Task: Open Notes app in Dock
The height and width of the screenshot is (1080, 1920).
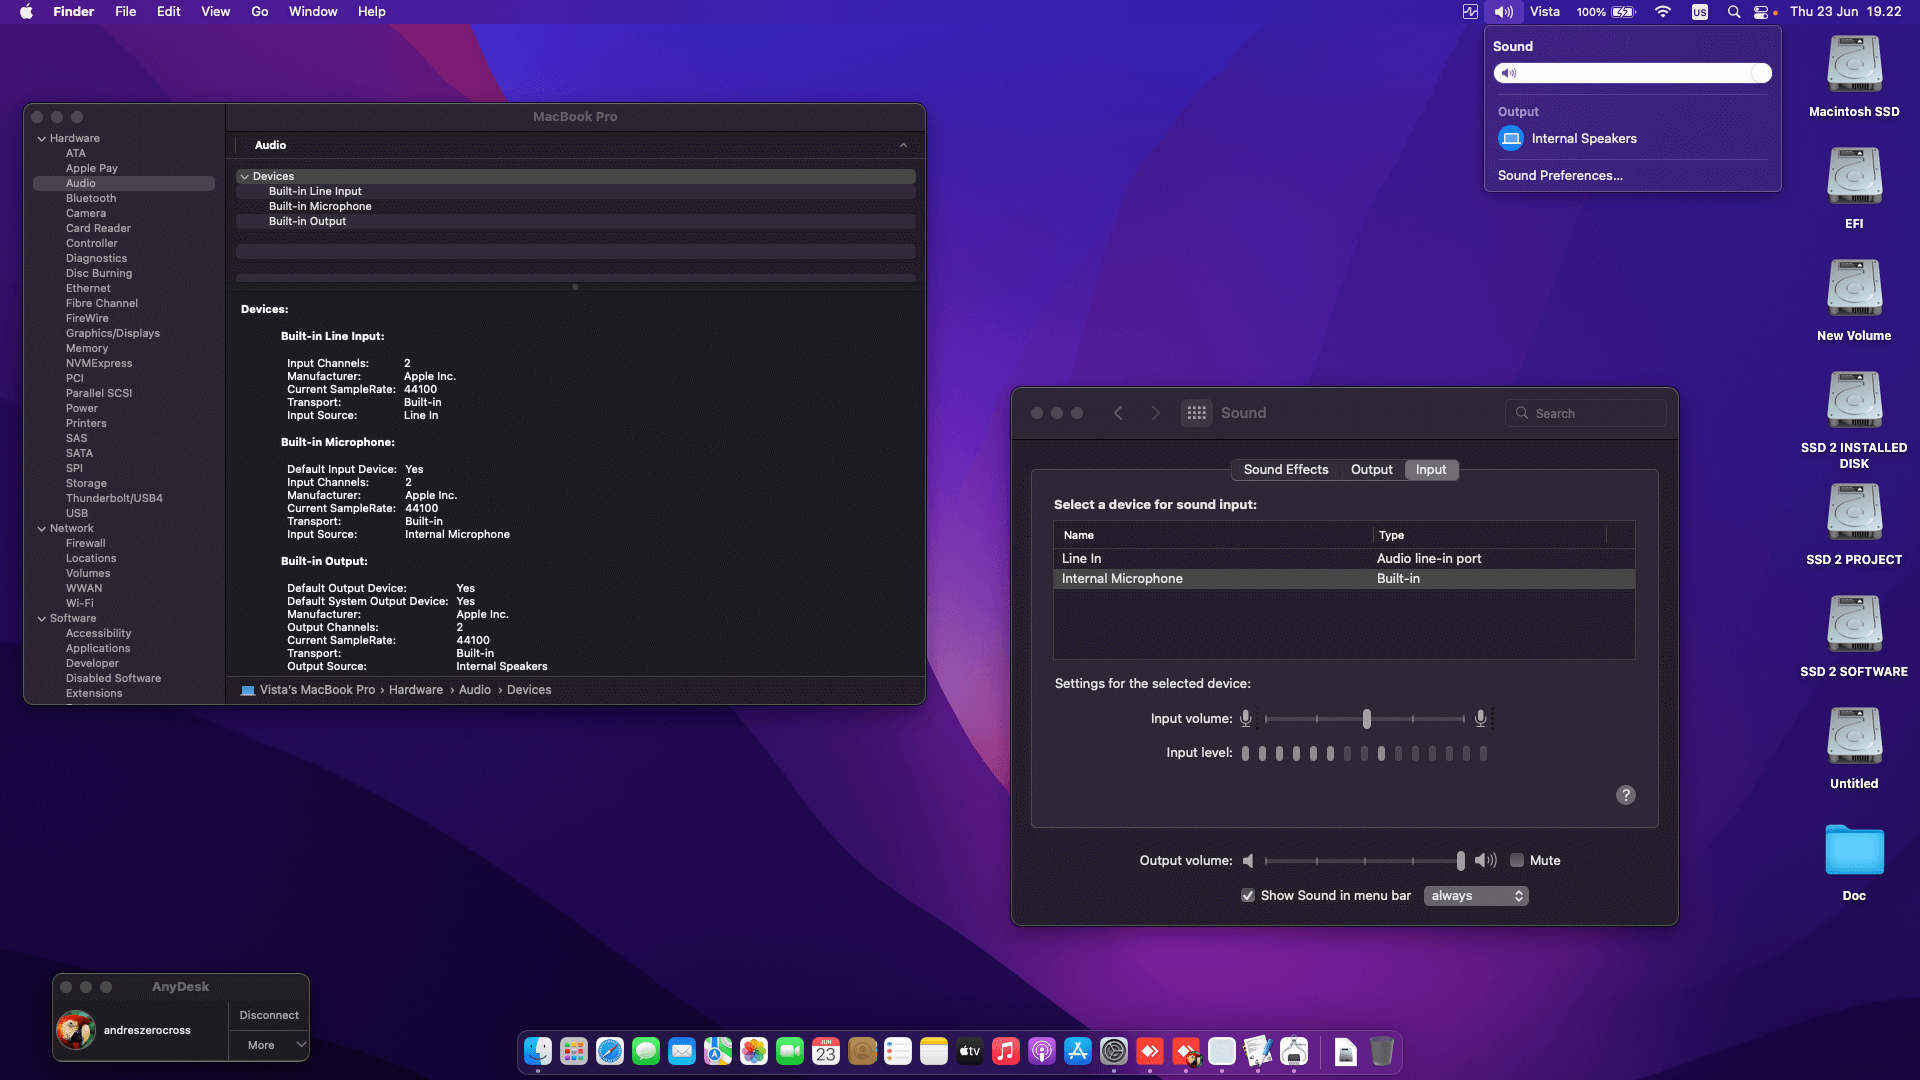Action: coord(934,1051)
